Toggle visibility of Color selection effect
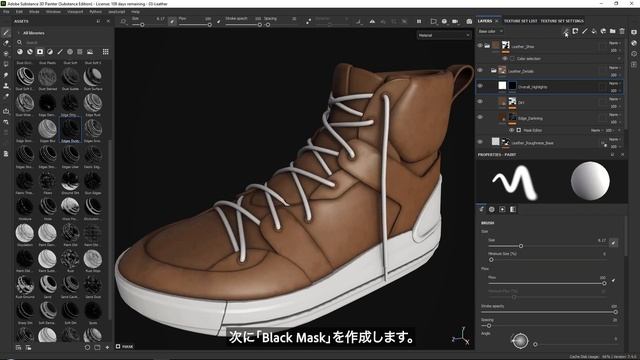The image size is (640, 360). pos(505,58)
